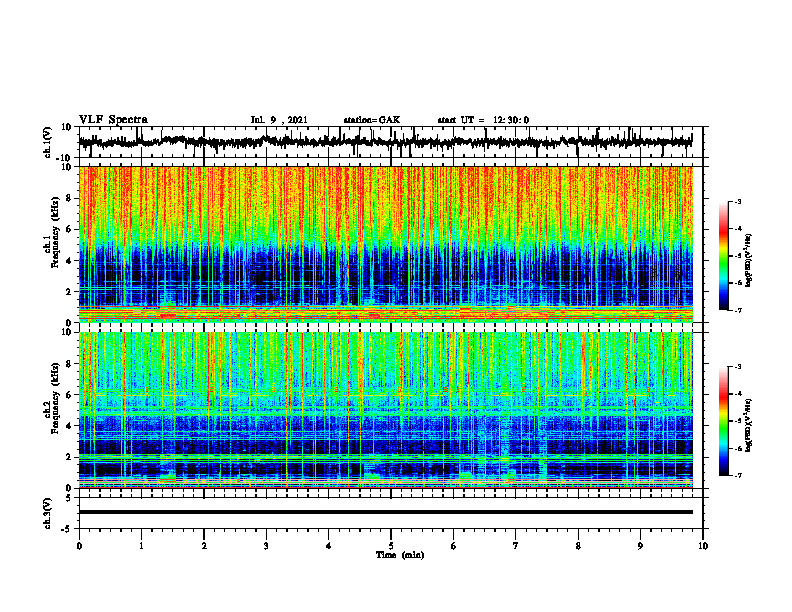Click the "Time (min)" axis label
Image resolution: width=792 pixels, height=612 pixels.
click(400, 555)
